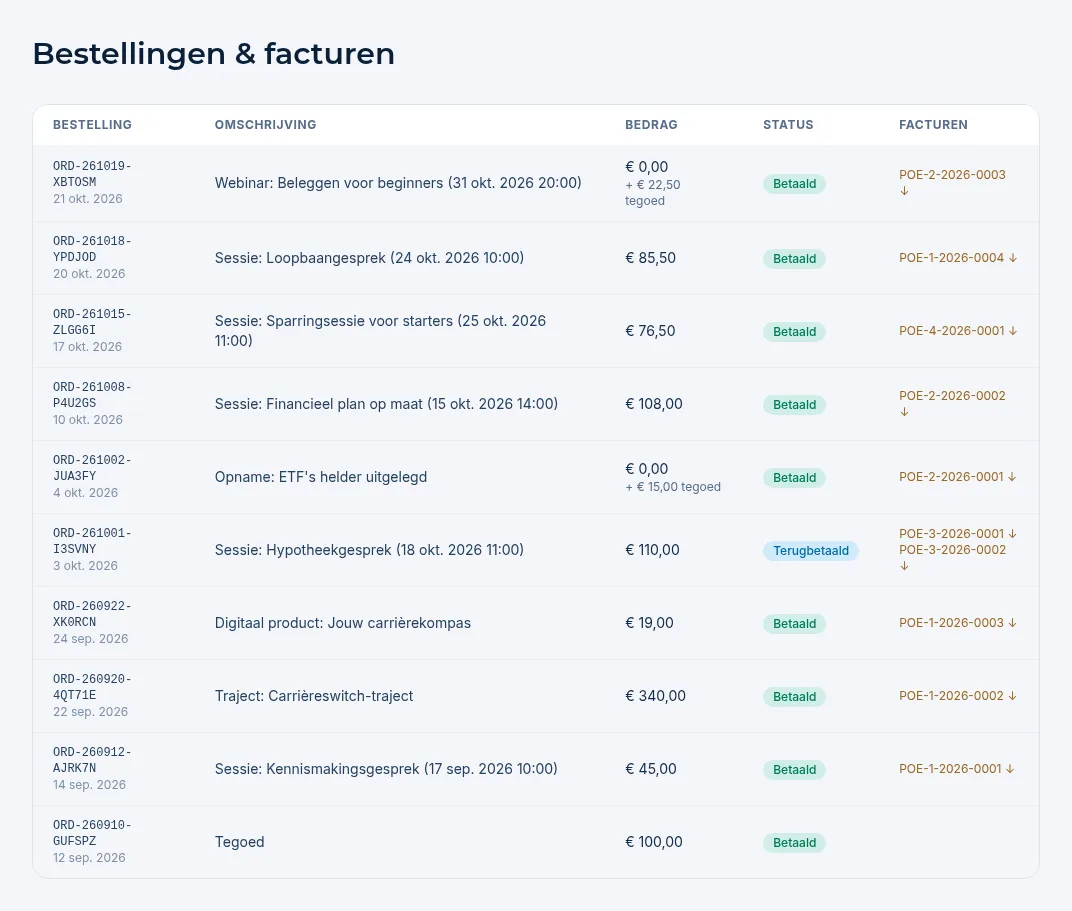
Task: Click the Bestellingen & facturen heading
Action: click(214, 54)
